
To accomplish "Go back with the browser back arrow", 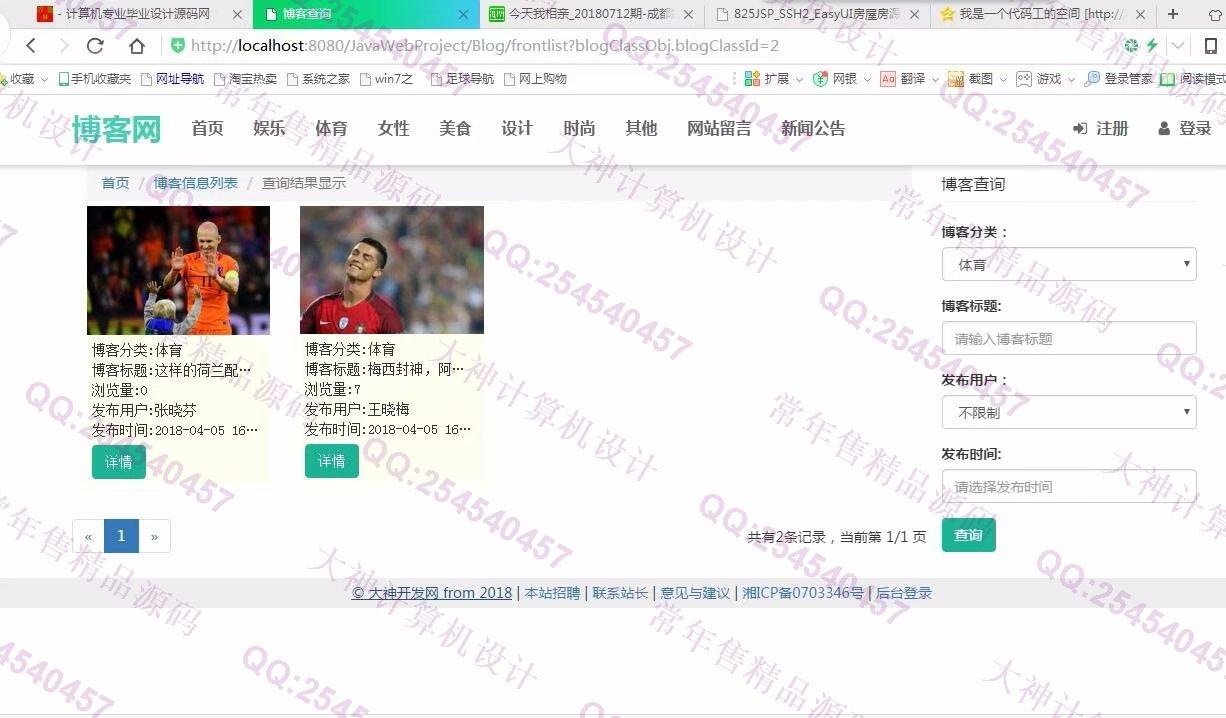I will (x=31, y=46).
